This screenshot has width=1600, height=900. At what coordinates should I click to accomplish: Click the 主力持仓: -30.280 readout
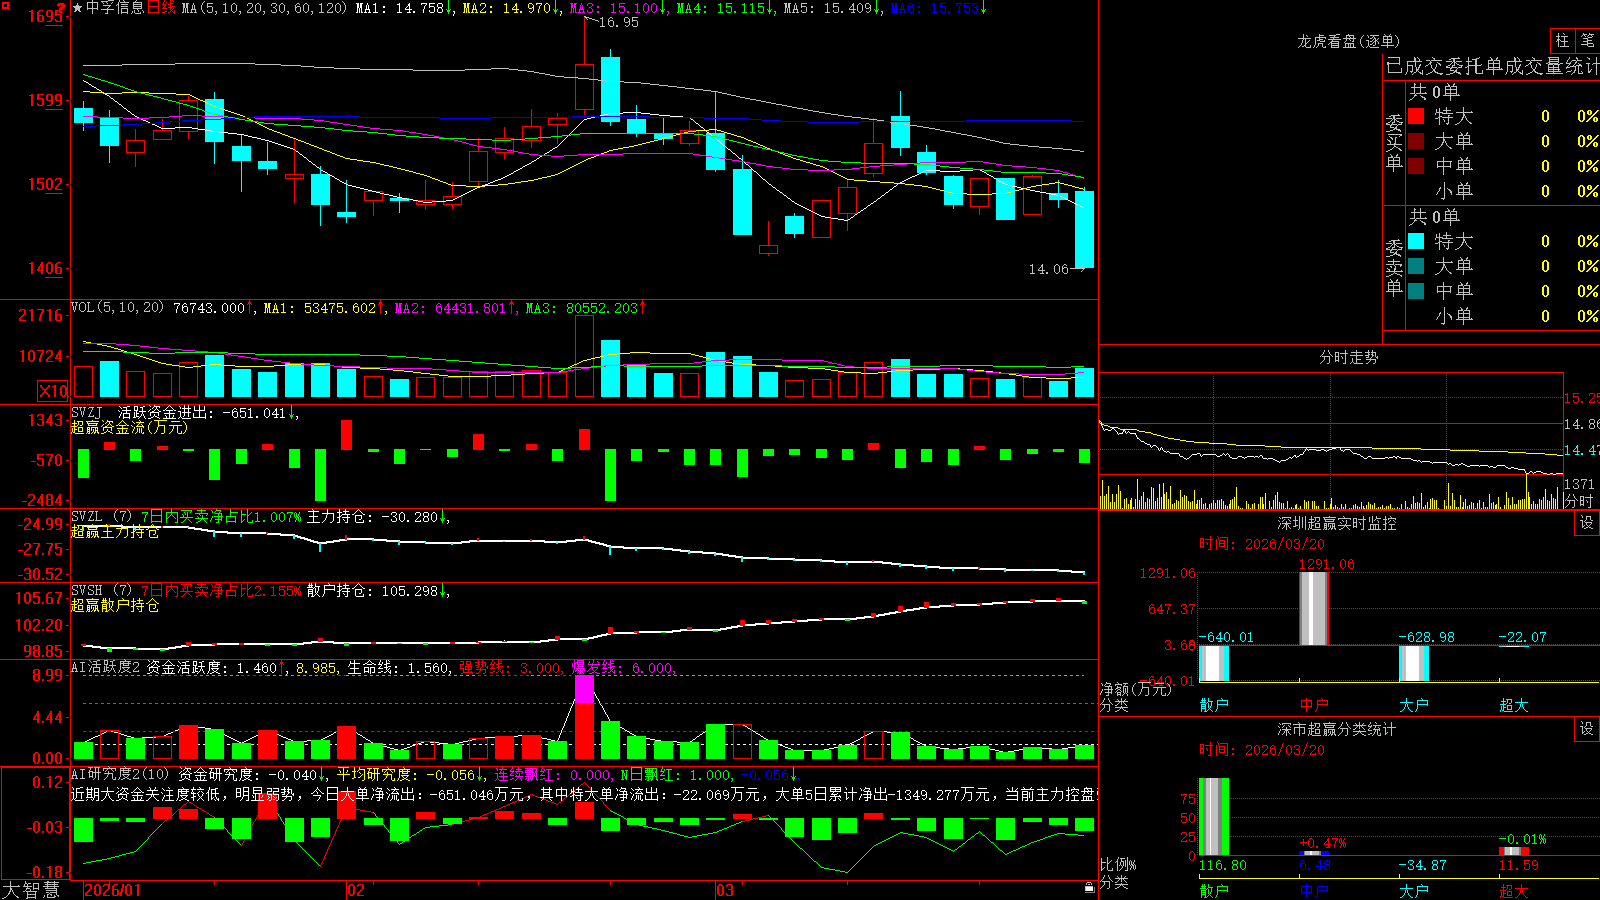pos(372,517)
